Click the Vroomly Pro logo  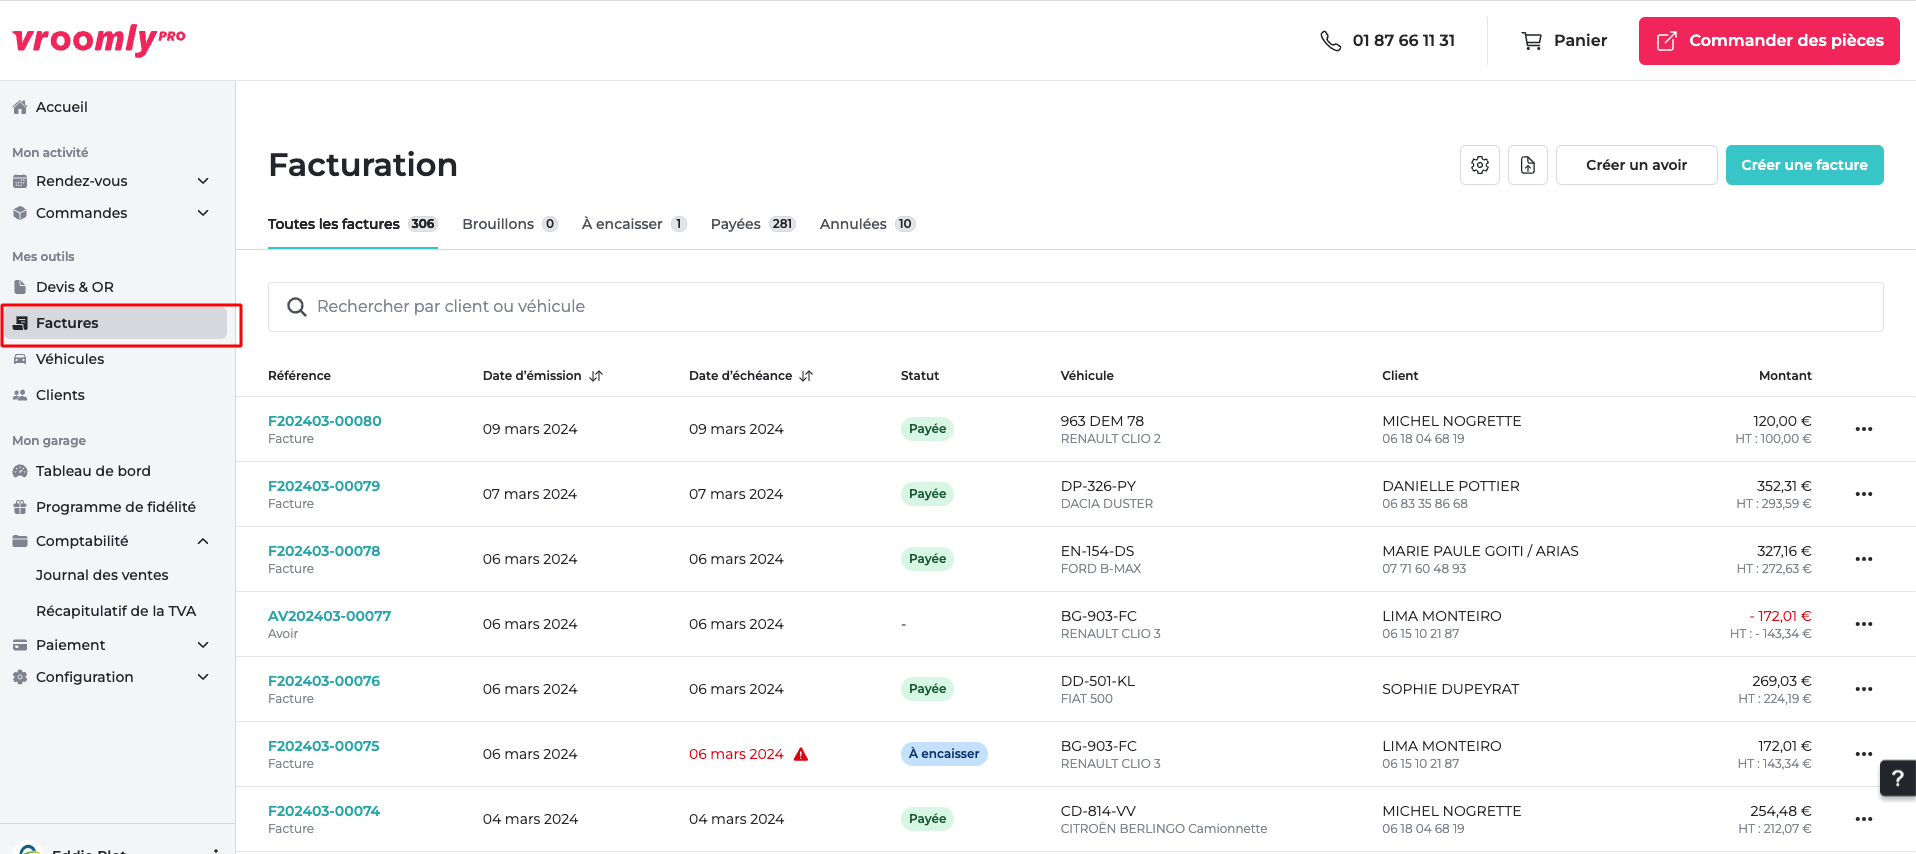(x=99, y=40)
